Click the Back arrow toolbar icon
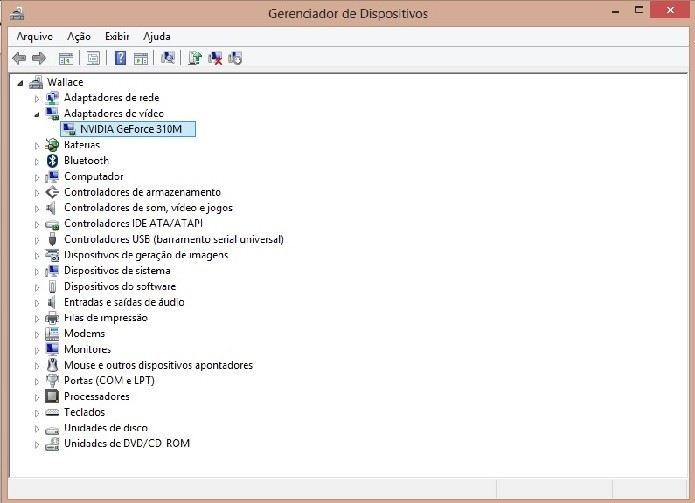Screen dimensions: 695x503 coord(19,58)
